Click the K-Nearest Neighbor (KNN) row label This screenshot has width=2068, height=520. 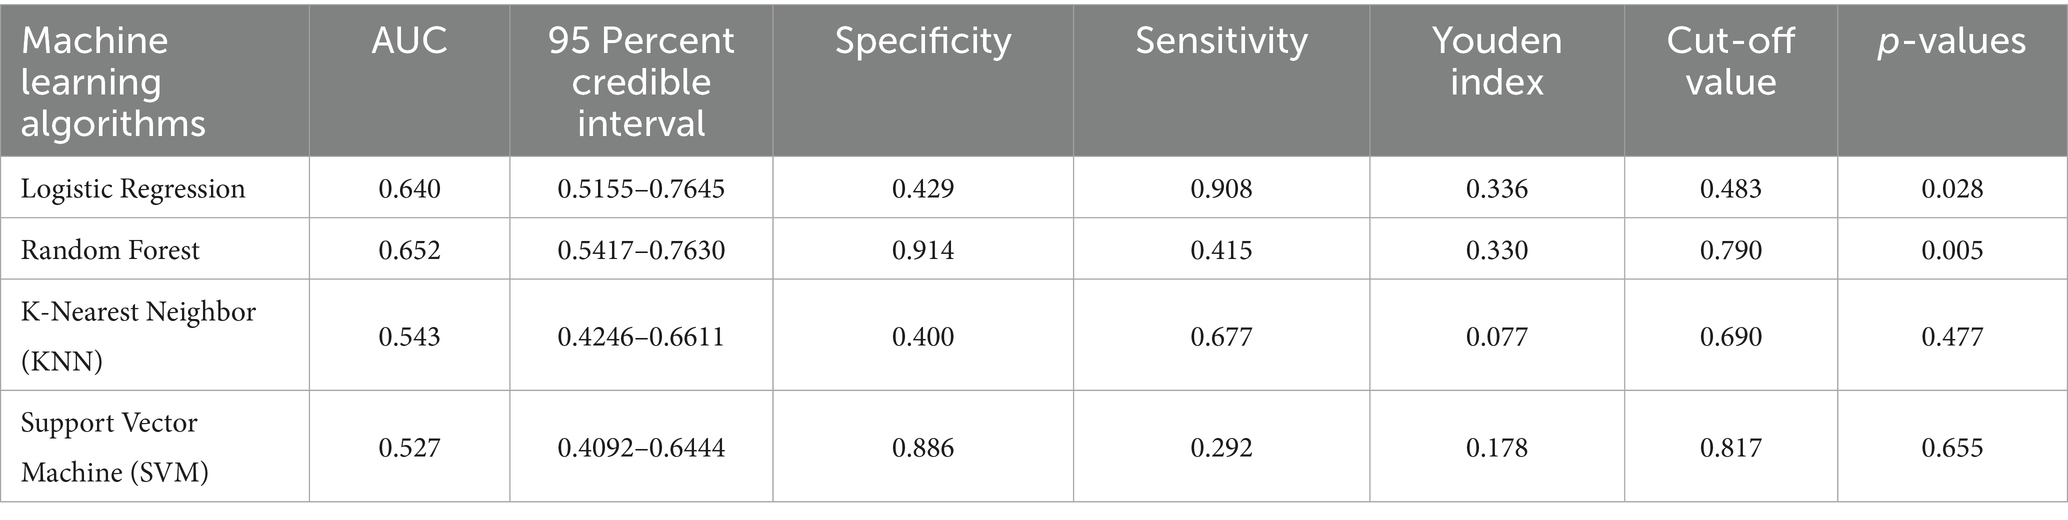[138, 336]
